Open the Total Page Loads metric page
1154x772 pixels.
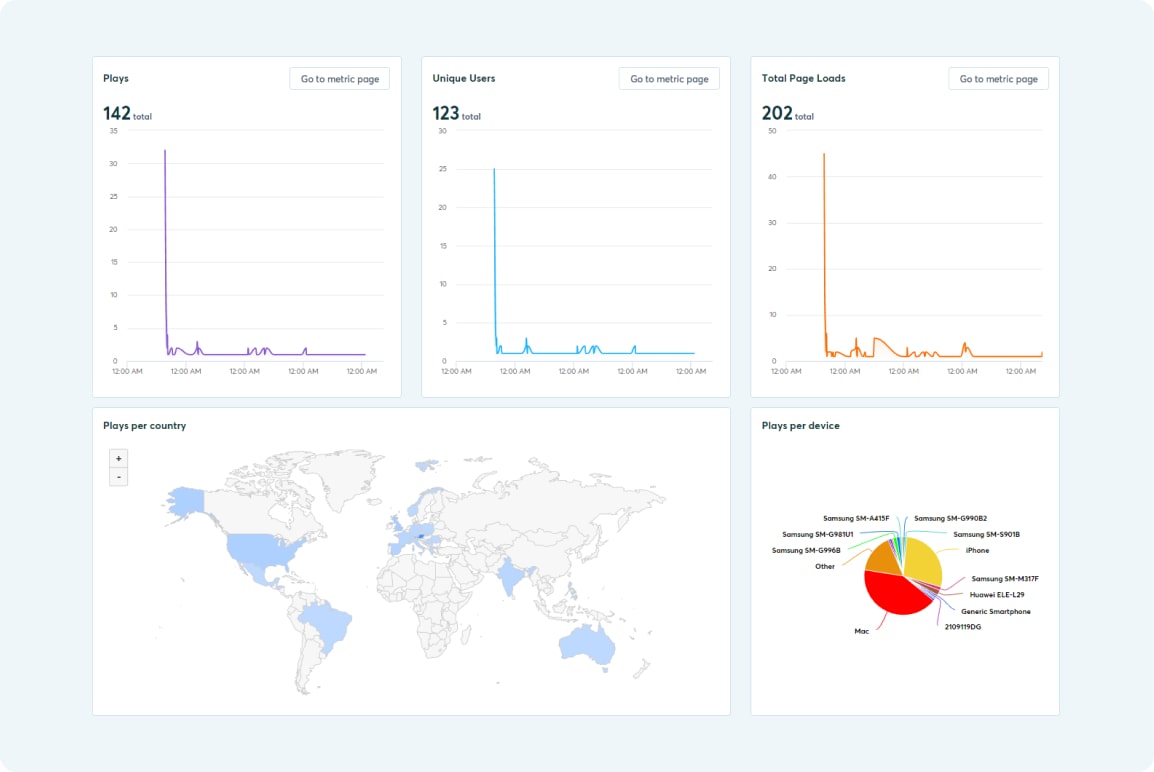(x=998, y=79)
